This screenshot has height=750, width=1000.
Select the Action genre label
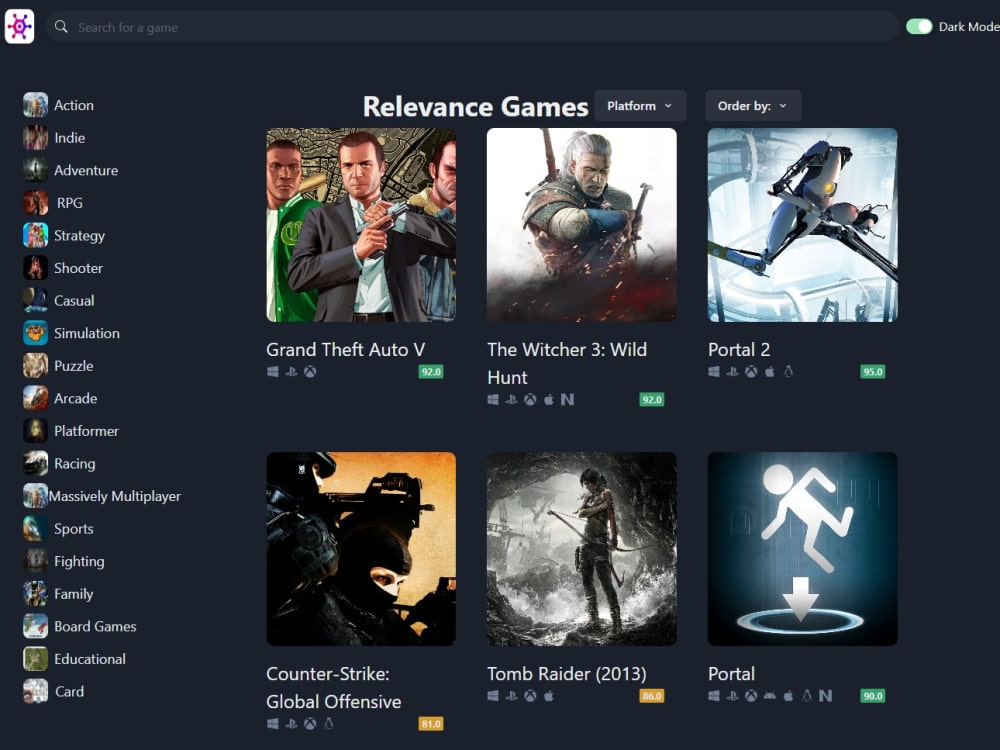[74, 105]
